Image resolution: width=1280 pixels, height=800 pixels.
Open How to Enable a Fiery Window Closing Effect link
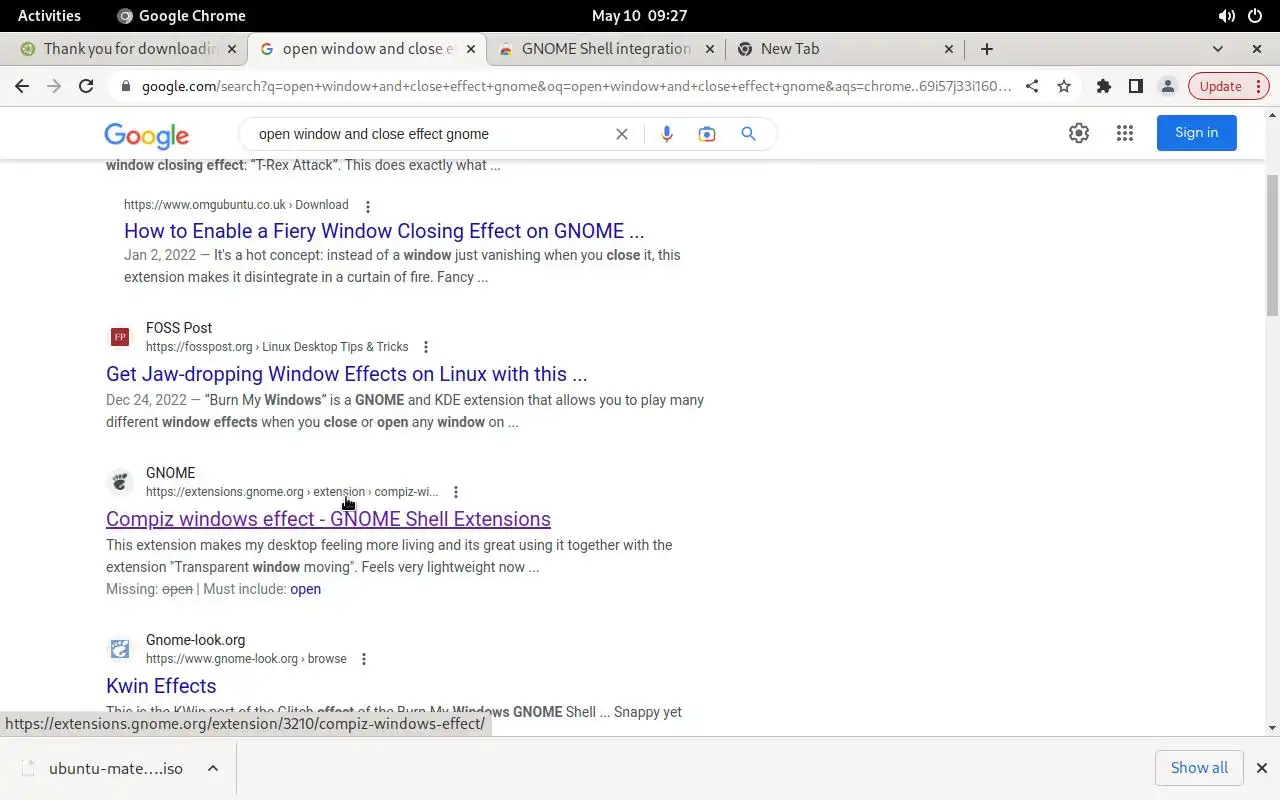[384, 231]
